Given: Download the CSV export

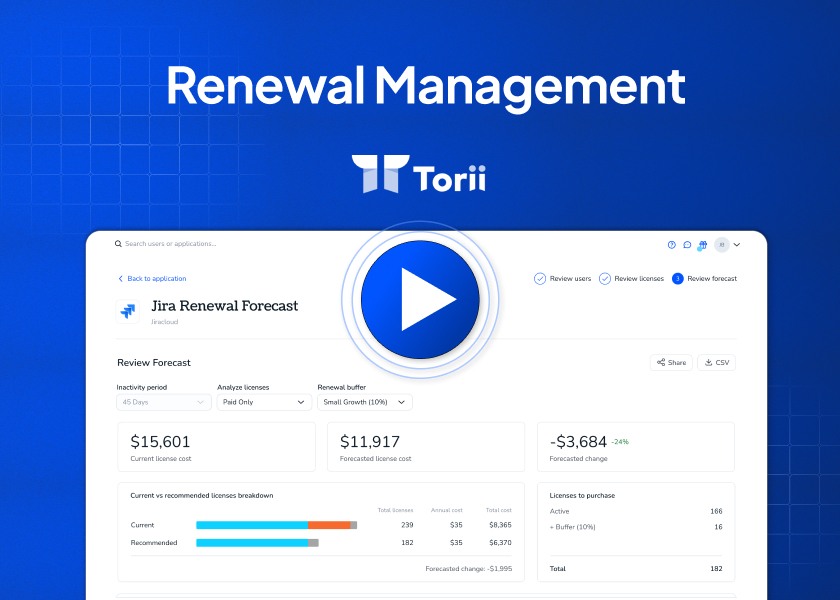Looking at the screenshot, I should click(716, 363).
